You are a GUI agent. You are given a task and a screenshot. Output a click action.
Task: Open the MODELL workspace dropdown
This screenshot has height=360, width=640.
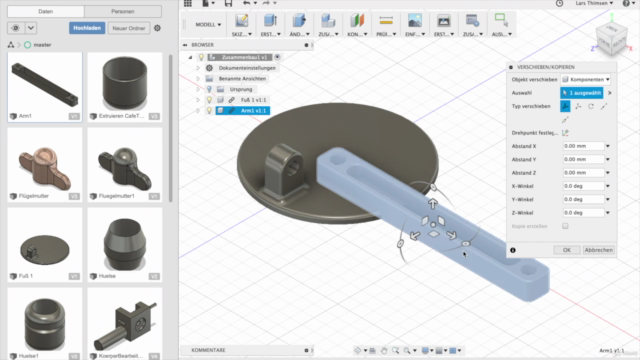click(x=208, y=24)
